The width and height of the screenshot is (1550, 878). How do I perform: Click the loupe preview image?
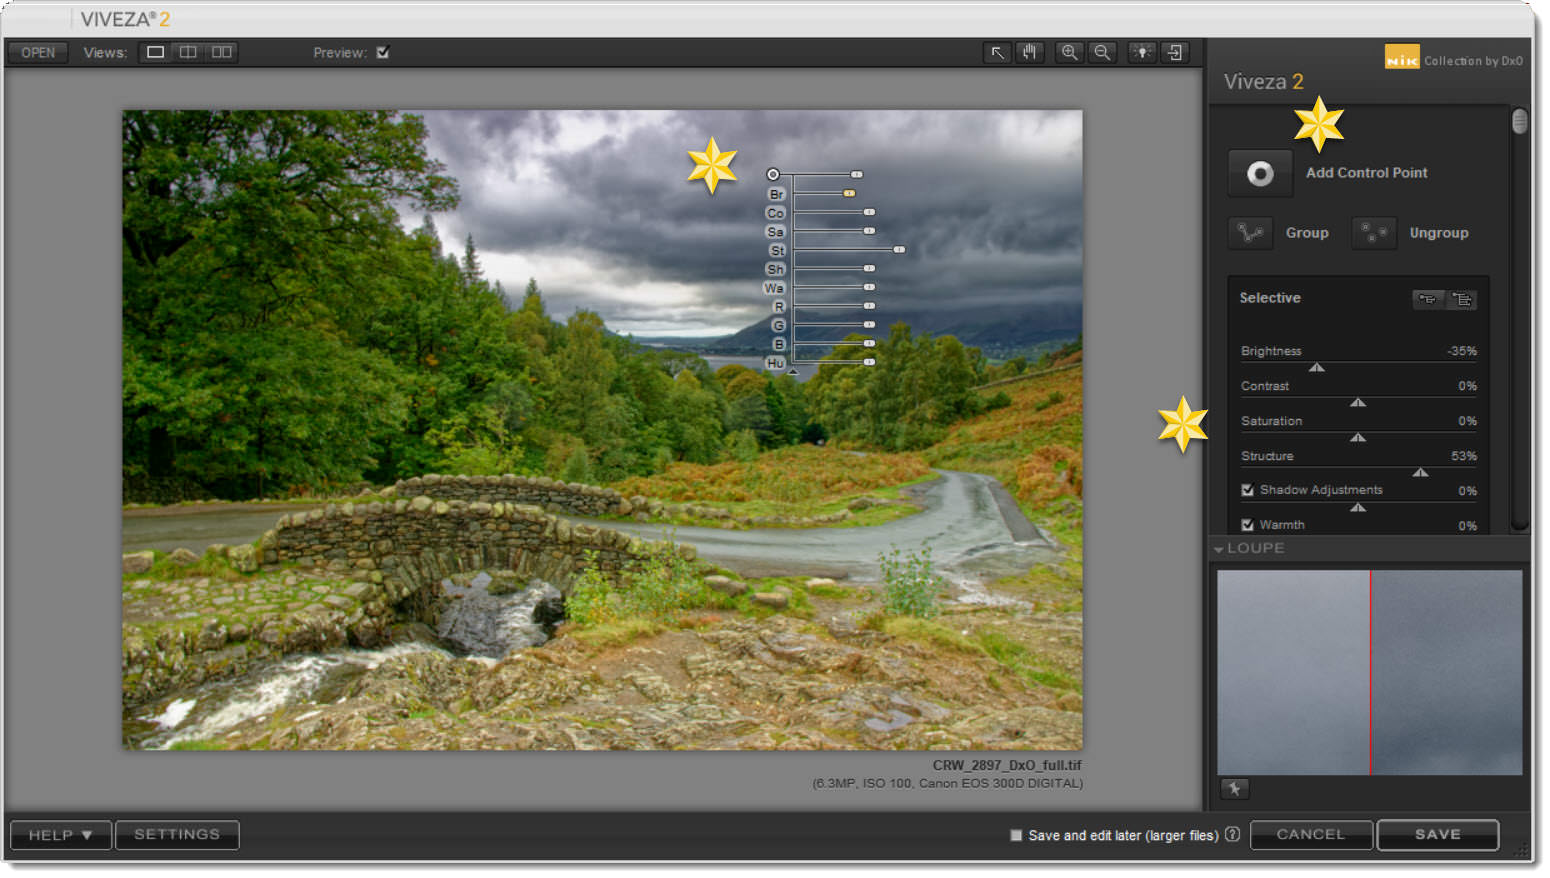click(x=1369, y=672)
